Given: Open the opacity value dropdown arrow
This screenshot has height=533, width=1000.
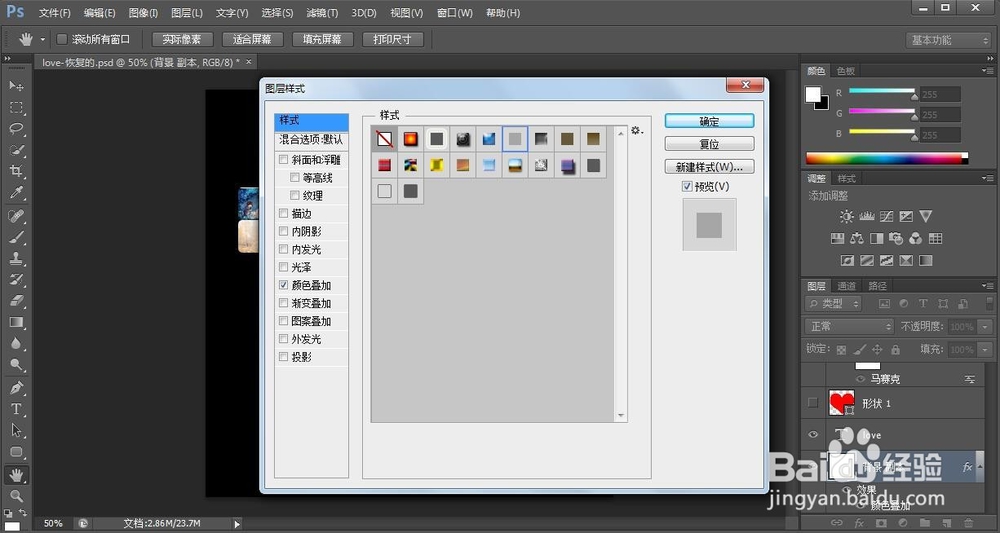Looking at the screenshot, I should 985,327.
